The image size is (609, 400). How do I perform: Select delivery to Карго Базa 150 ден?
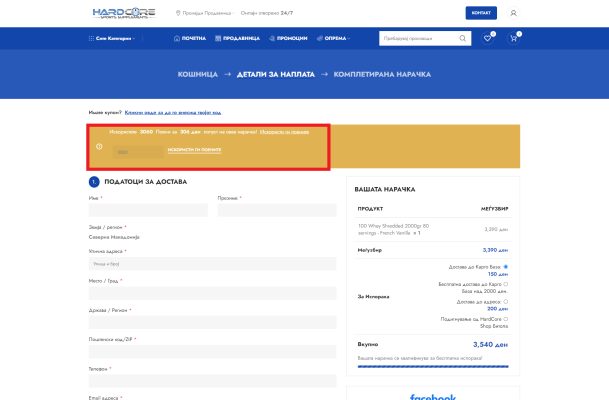pos(506,267)
